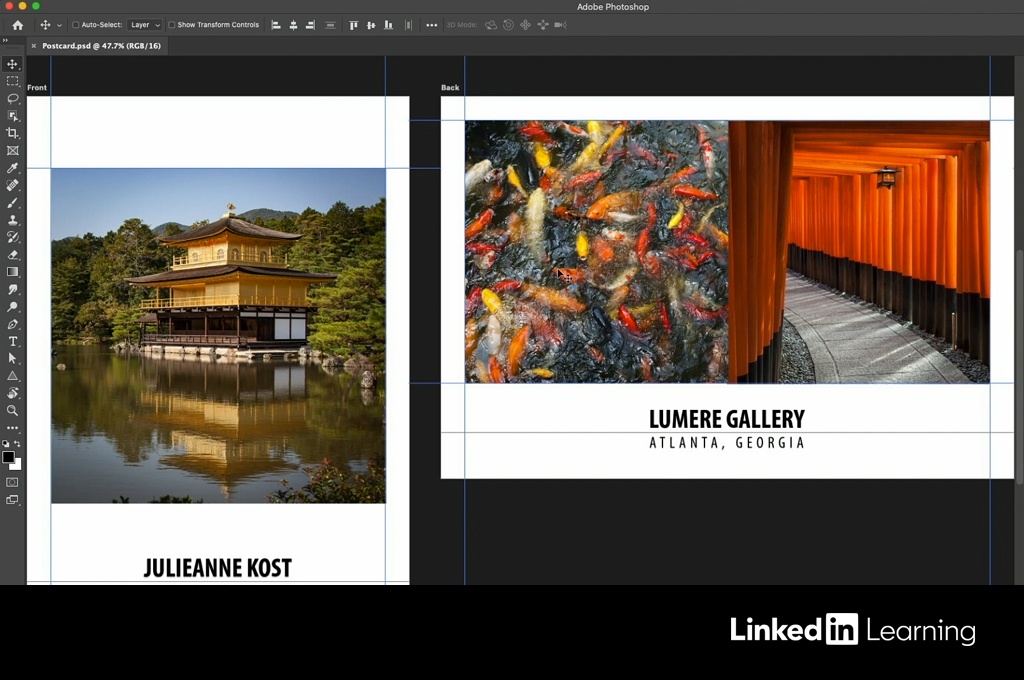1024x680 pixels.
Task: Activate the Pen tool
Action: (x=13, y=324)
